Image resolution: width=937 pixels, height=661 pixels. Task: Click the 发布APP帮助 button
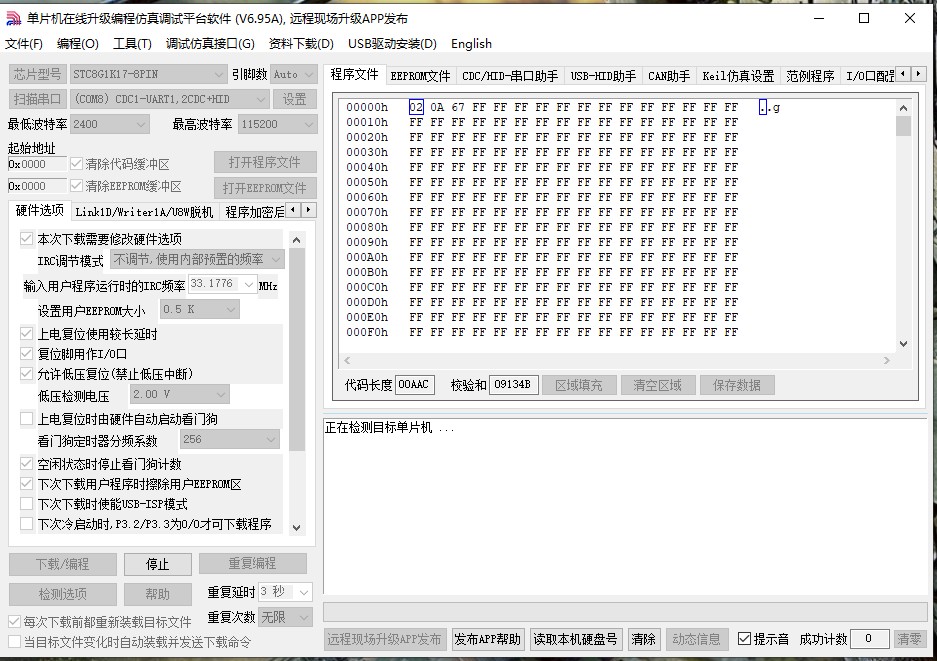488,639
